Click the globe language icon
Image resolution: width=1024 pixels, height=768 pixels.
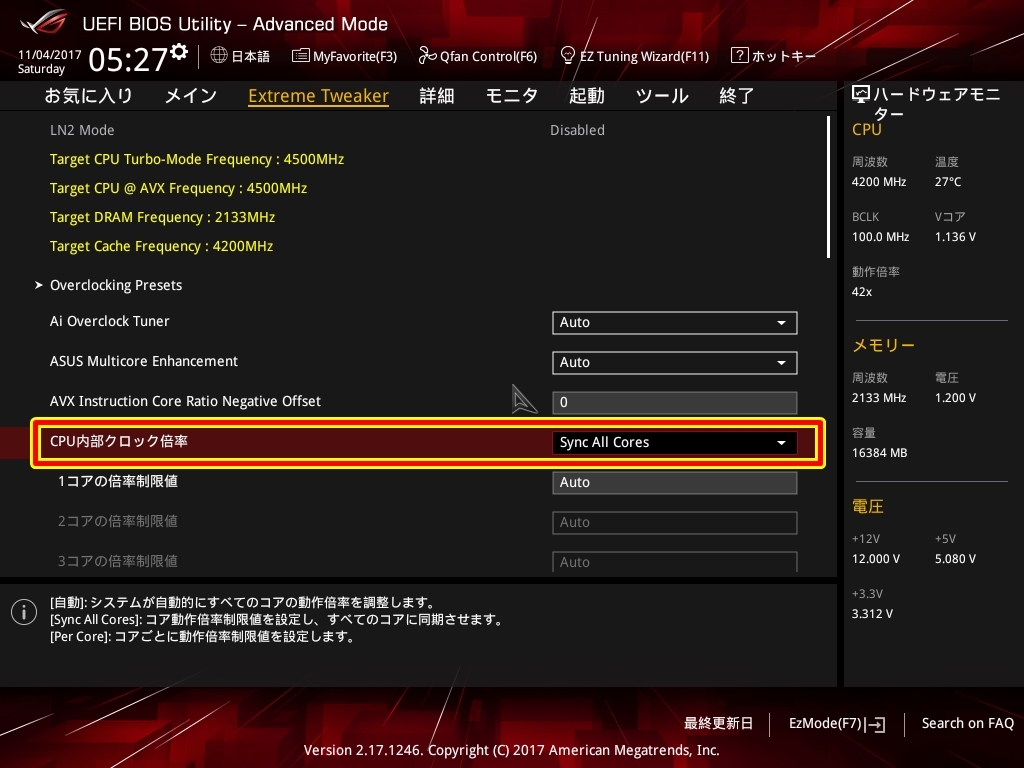(219, 56)
